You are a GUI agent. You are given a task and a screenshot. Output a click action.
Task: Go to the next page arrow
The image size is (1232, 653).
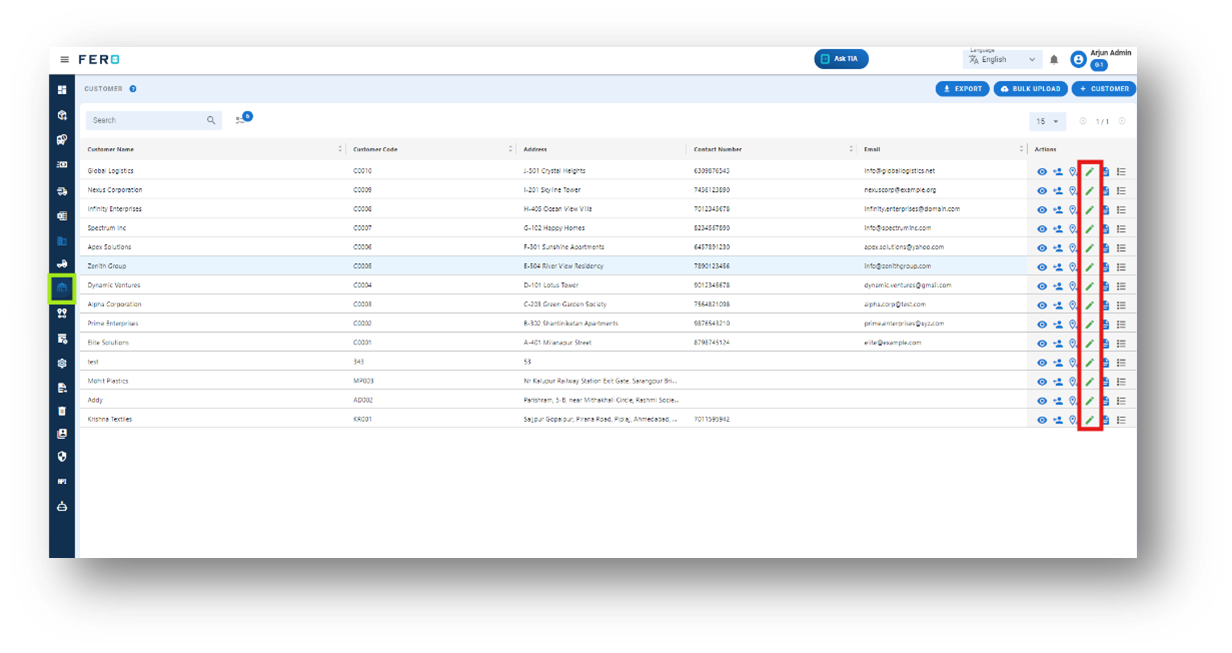click(x=1122, y=121)
